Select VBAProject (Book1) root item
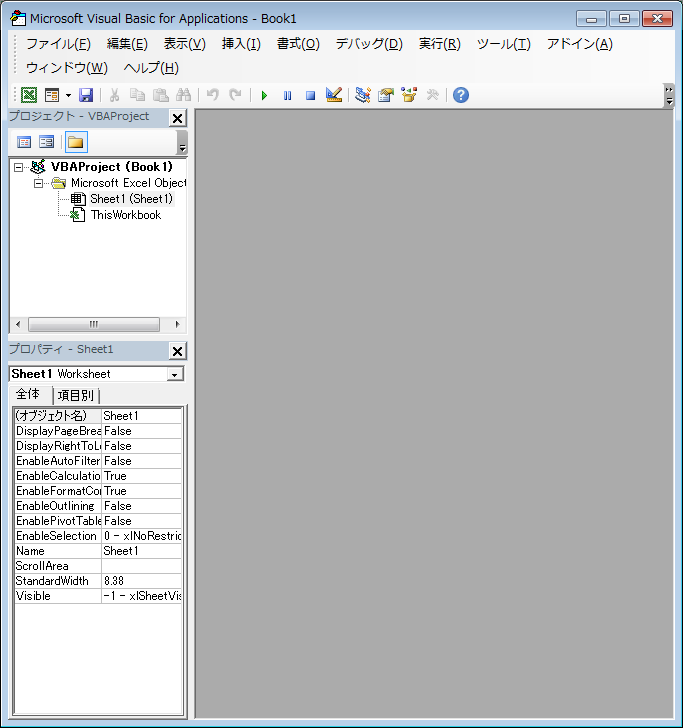This screenshot has height=728, width=683. (x=111, y=167)
